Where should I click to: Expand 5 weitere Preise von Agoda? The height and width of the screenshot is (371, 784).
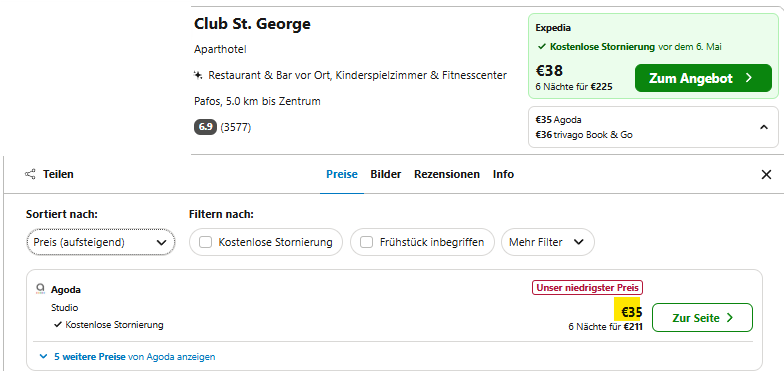127,357
